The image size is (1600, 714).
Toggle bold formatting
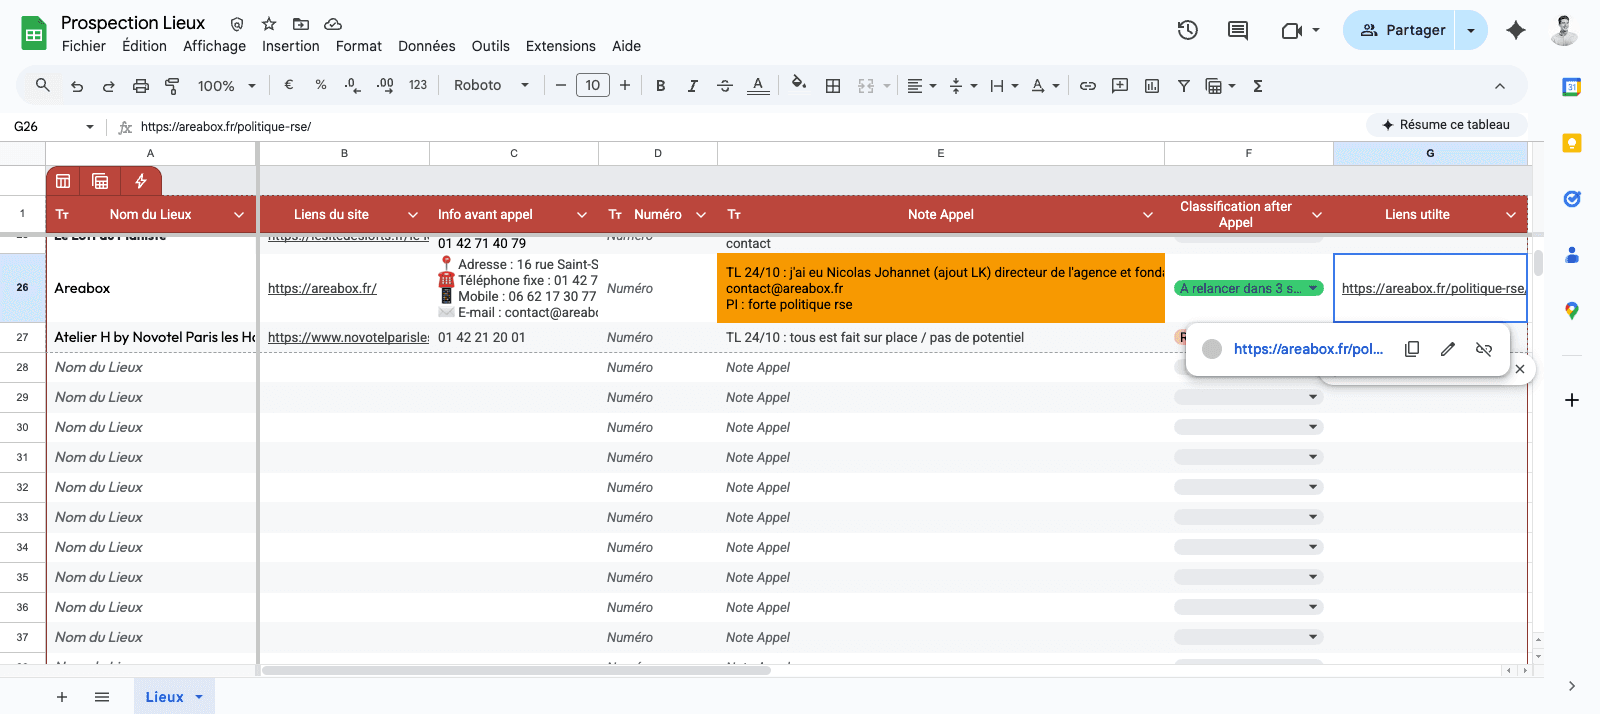click(x=660, y=86)
